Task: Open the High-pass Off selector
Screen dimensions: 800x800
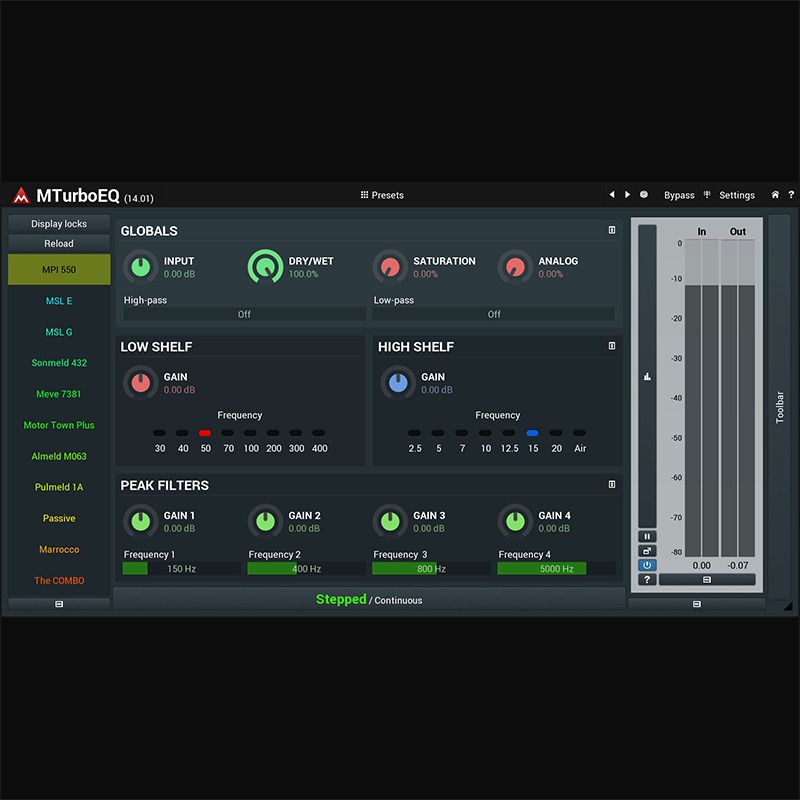Action: pyautogui.click(x=244, y=314)
